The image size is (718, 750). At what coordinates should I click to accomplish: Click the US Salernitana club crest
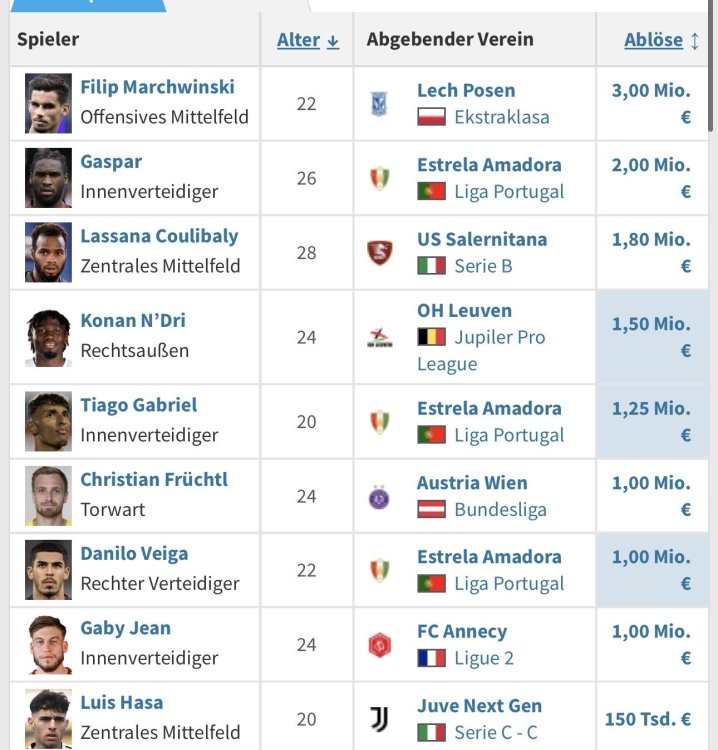coord(379,253)
